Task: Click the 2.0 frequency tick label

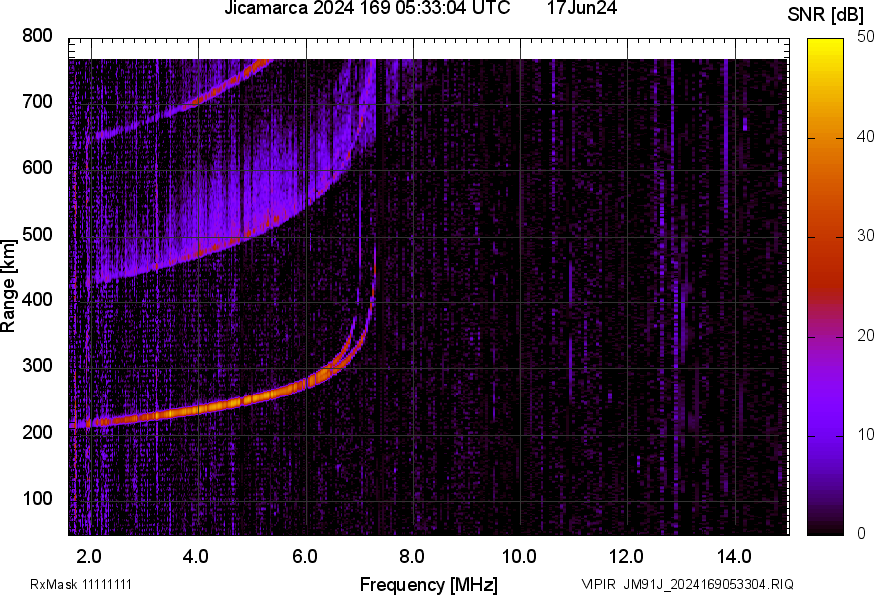Action: click(89, 557)
